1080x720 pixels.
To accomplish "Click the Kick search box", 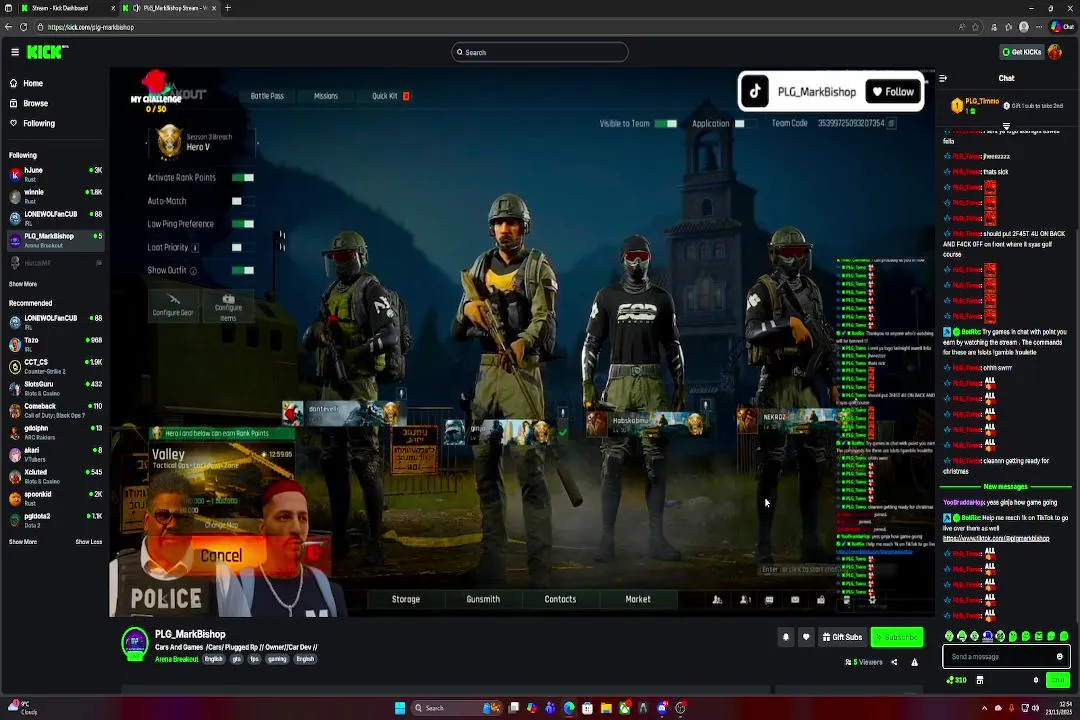I will point(539,52).
